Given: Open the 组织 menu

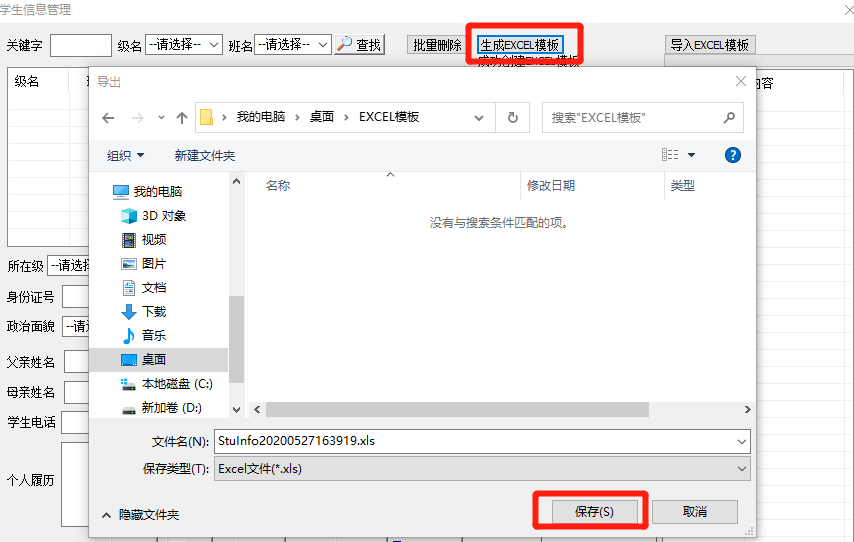Looking at the screenshot, I should (x=125, y=156).
